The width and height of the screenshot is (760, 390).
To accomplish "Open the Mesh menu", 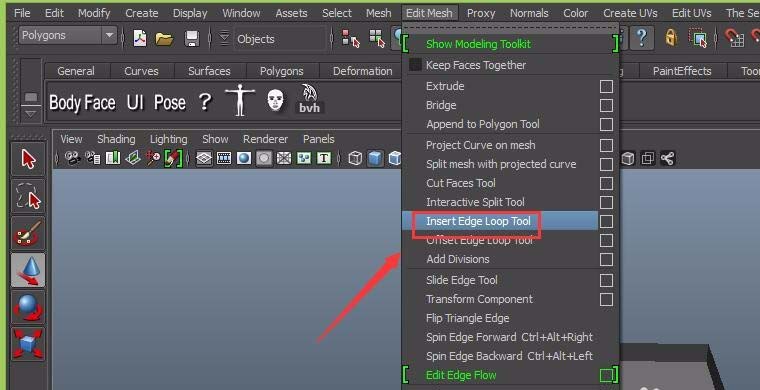I will pos(379,13).
